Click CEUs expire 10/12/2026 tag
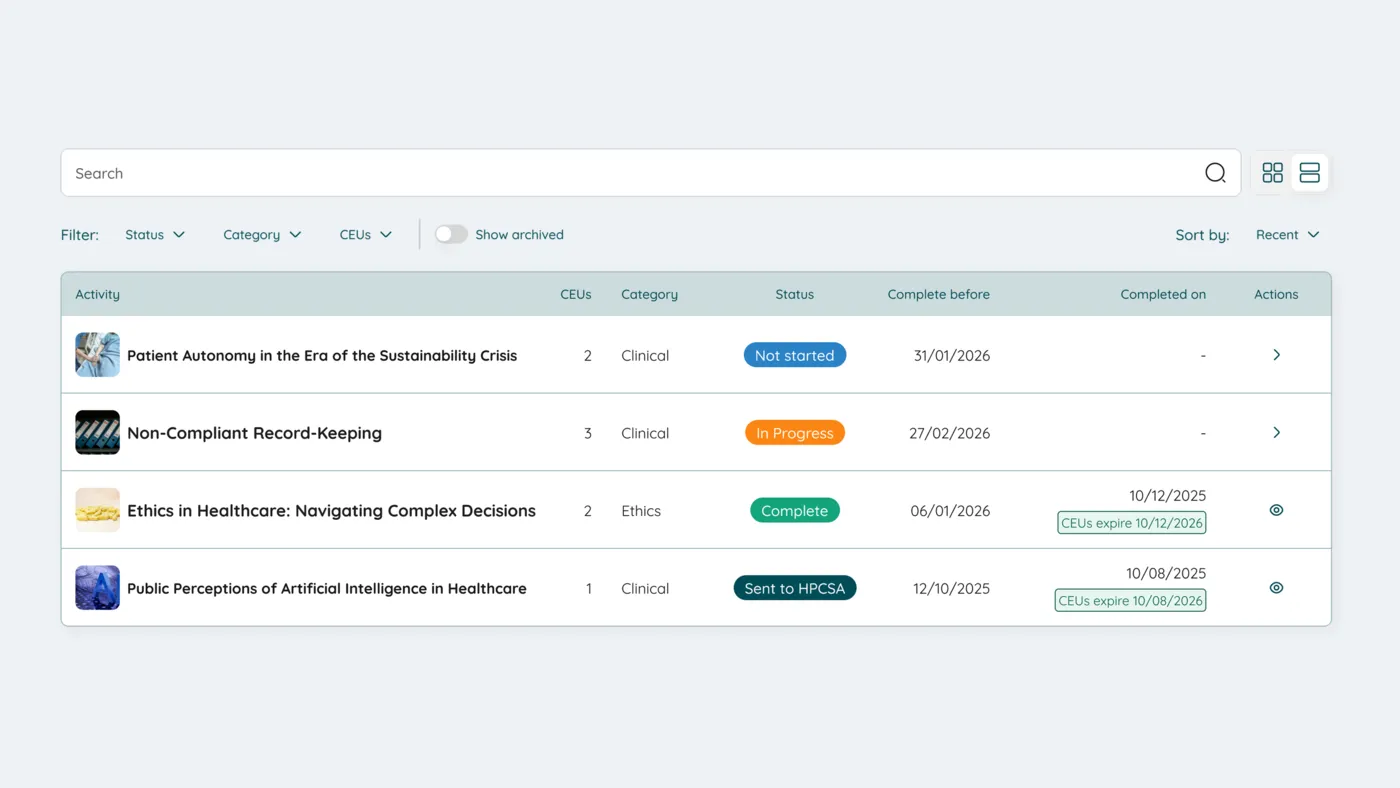The width and height of the screenshot is (1400, 788). pyautogui.click(x=1132, y=522)
